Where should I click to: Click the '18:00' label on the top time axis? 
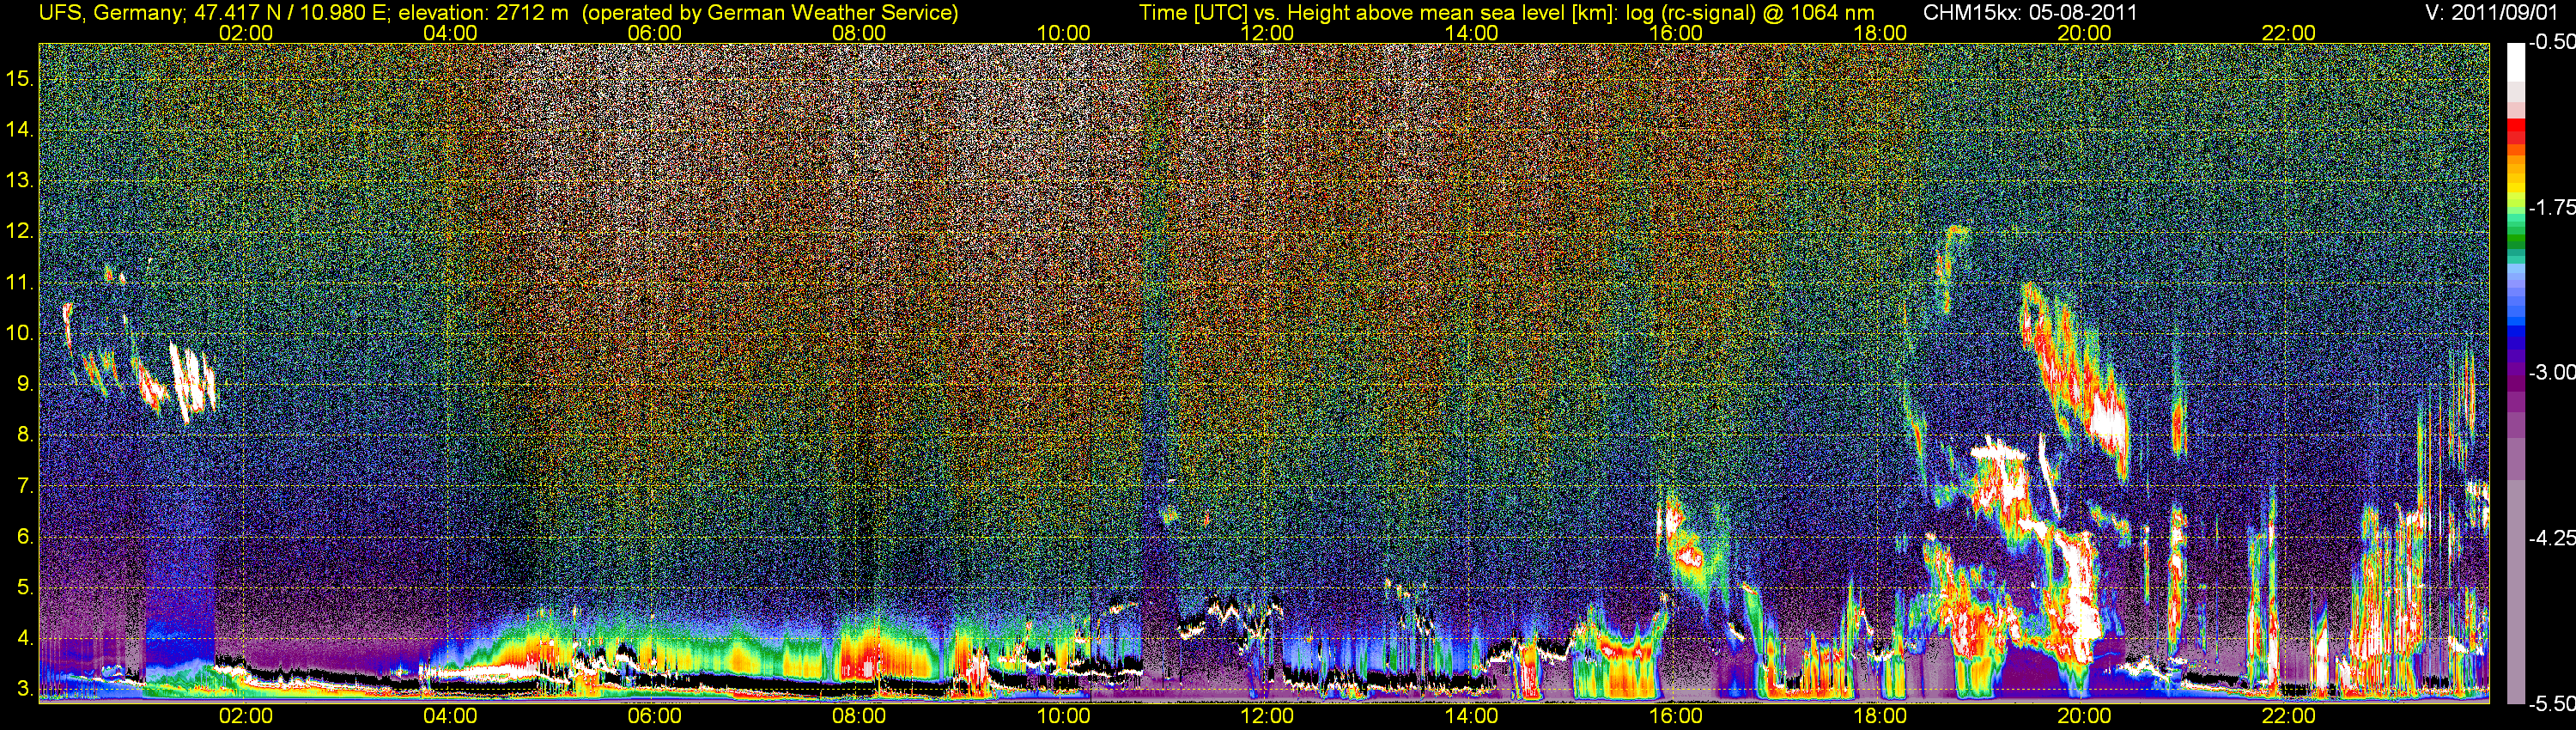click(1880, 33)
